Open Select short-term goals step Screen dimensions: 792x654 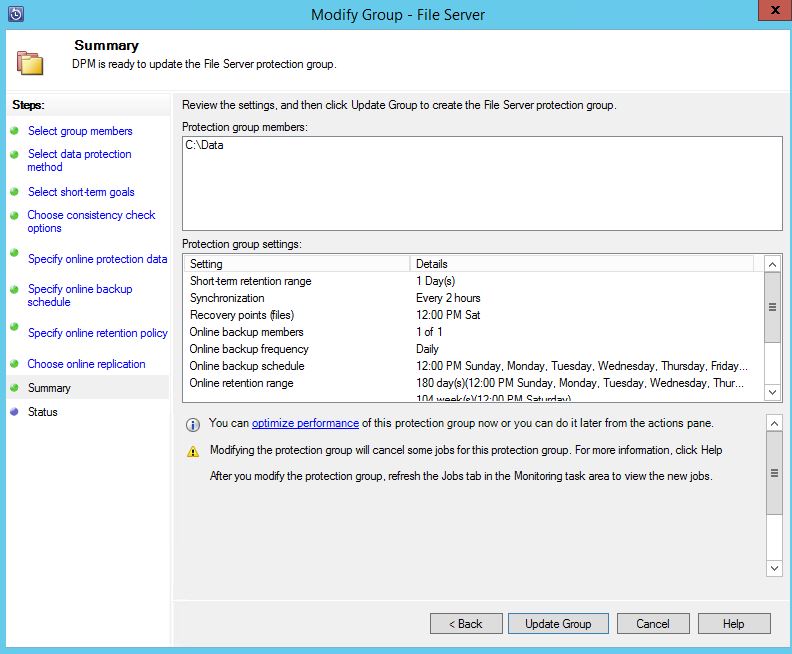81,192
